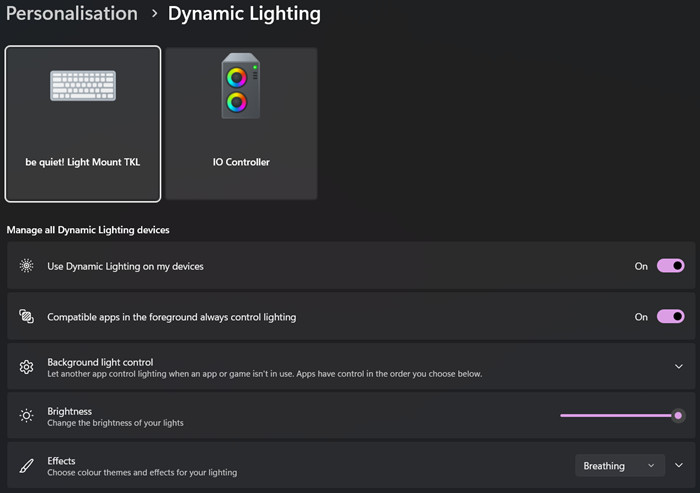The height and width of the screenshot is (493, 700).
Task: Click the Dynamic Lighting page title
Action: tap(244, 13)
